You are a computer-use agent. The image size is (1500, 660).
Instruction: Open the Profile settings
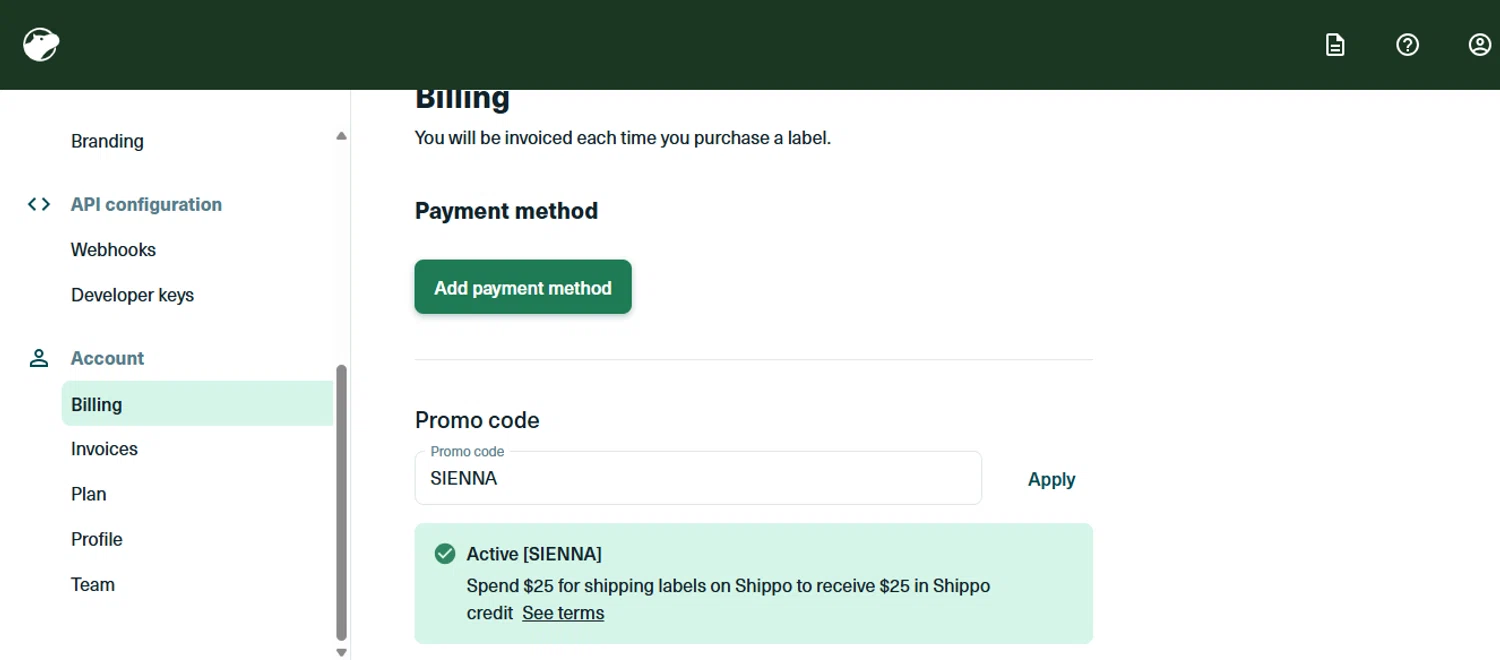[96, 539]
